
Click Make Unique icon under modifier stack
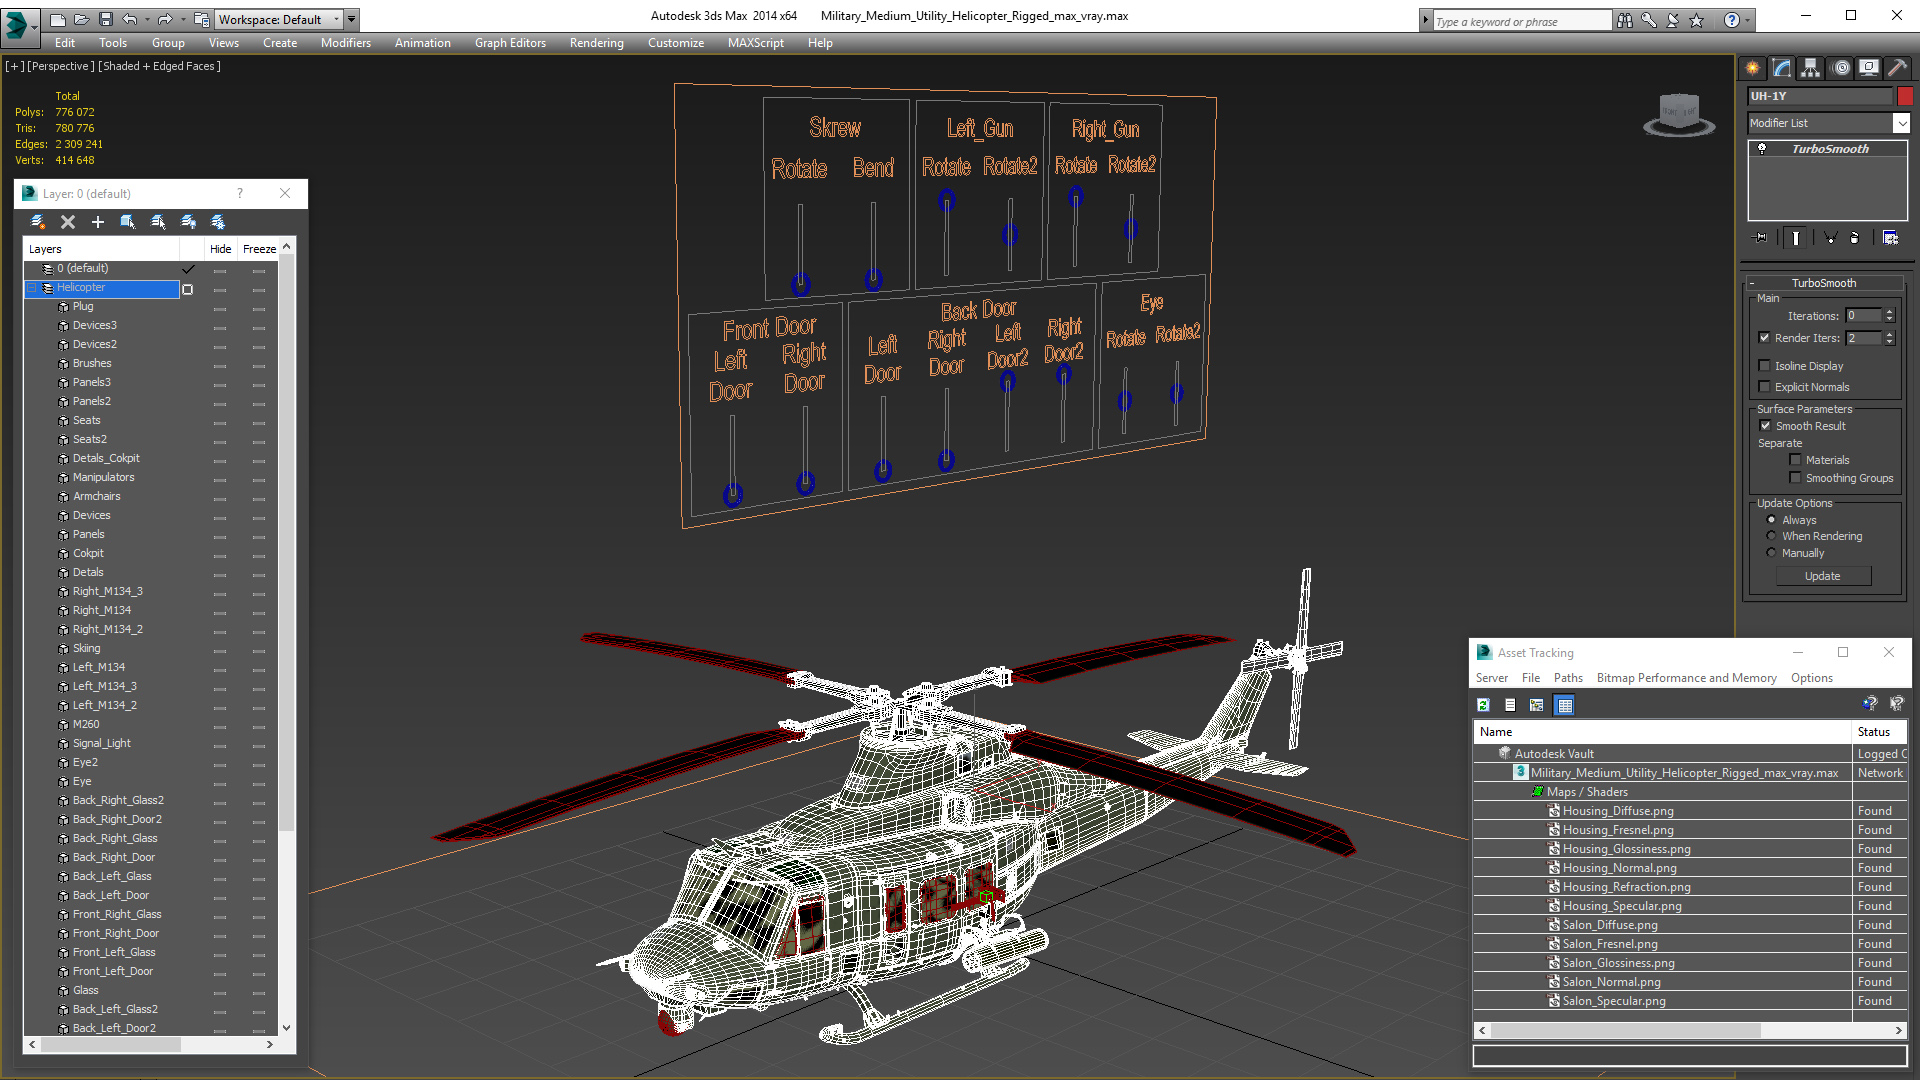[1830, 238]
